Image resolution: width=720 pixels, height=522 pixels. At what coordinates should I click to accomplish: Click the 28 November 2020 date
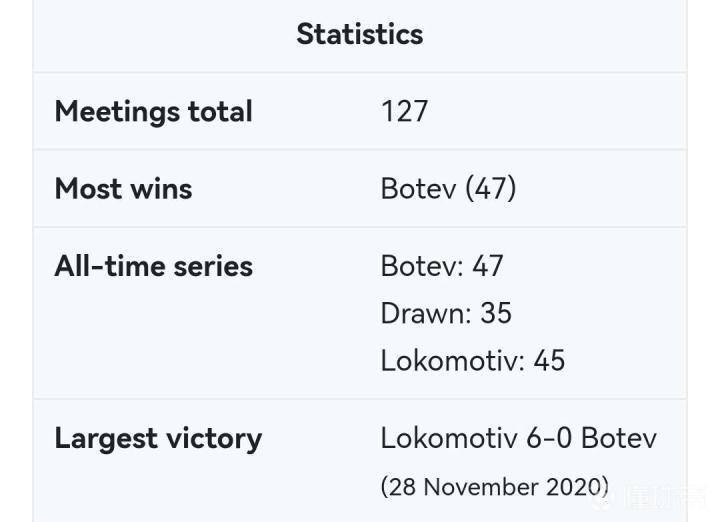[494, 487]
